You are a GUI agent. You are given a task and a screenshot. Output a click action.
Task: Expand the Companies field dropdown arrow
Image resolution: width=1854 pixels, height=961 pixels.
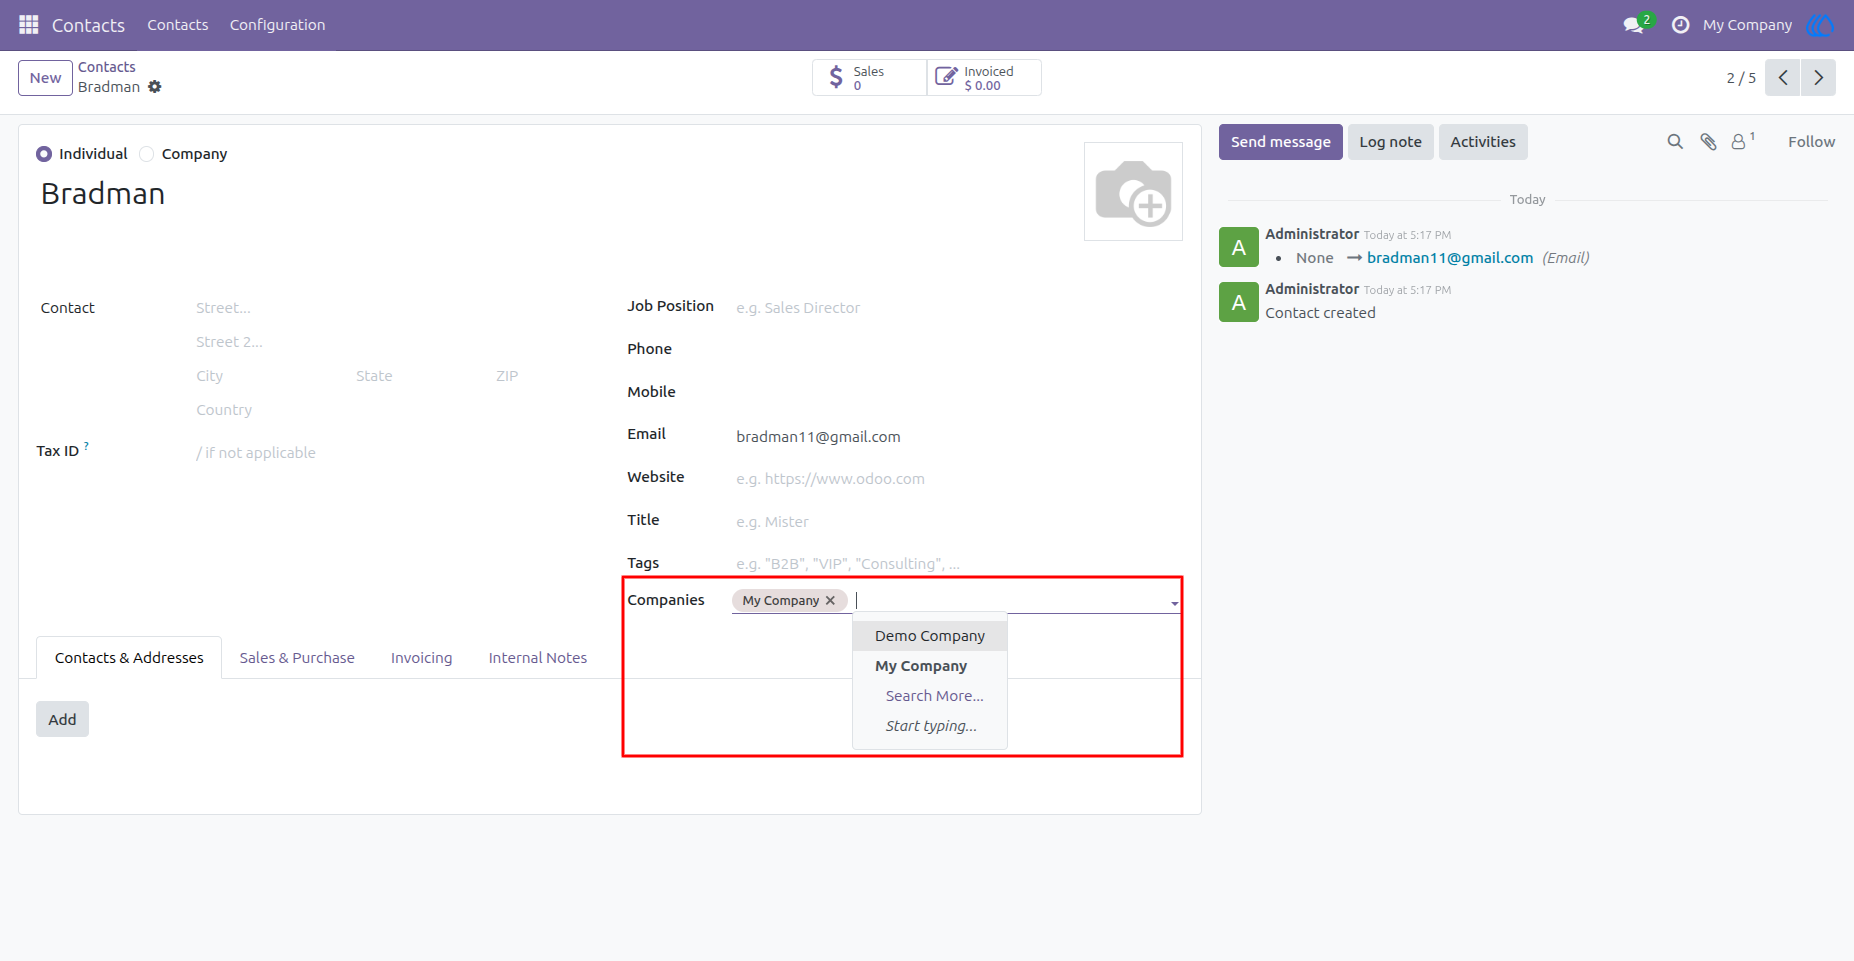1174,603
